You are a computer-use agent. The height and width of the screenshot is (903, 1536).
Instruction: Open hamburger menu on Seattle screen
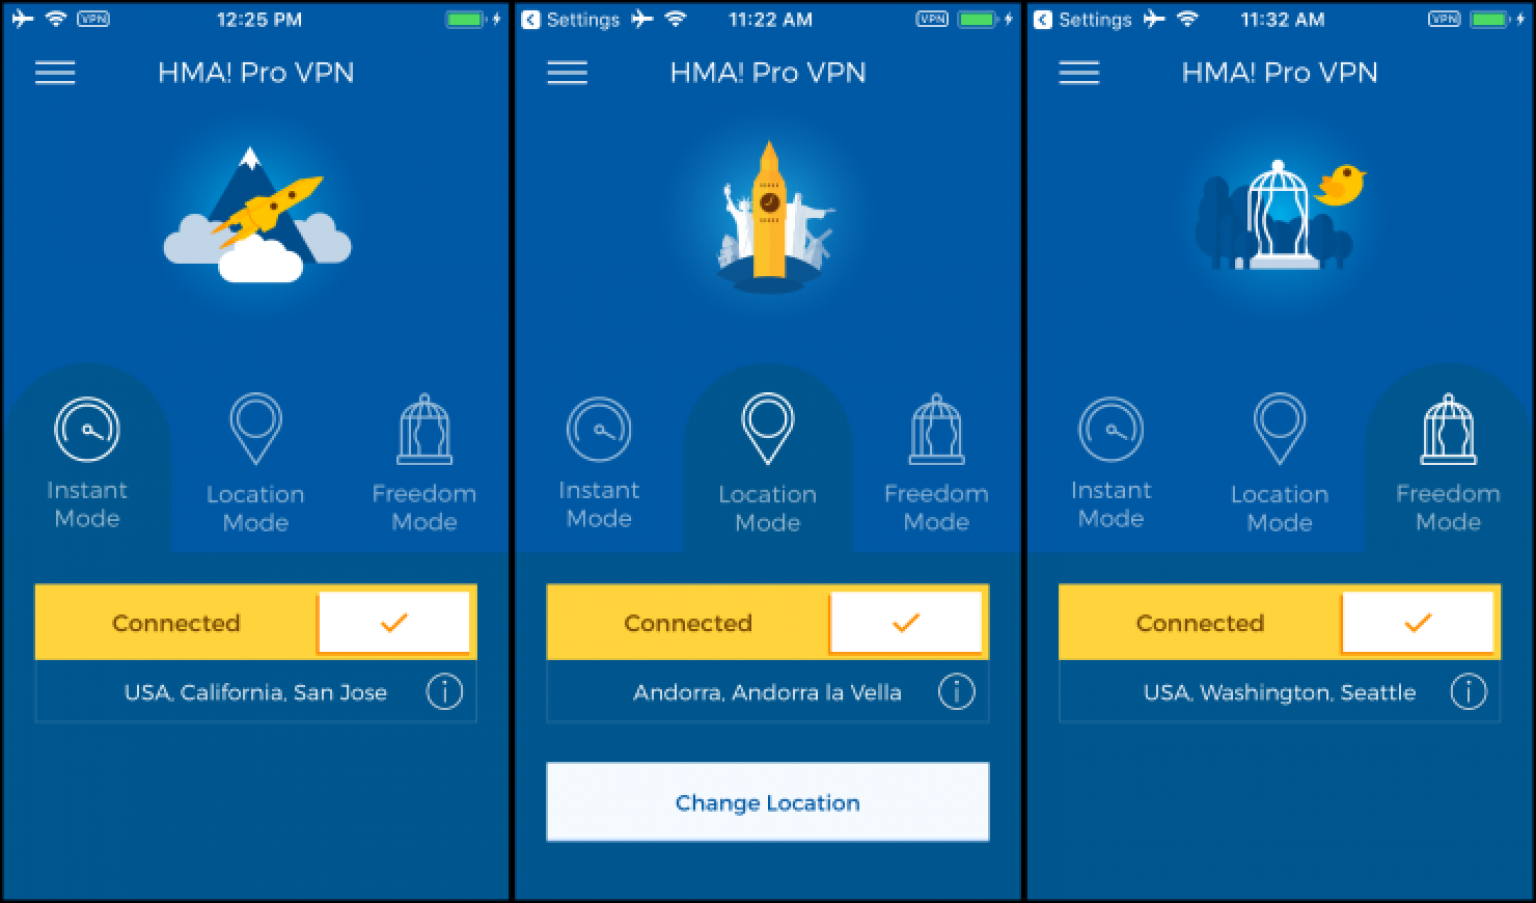(x=1079, y=73)
